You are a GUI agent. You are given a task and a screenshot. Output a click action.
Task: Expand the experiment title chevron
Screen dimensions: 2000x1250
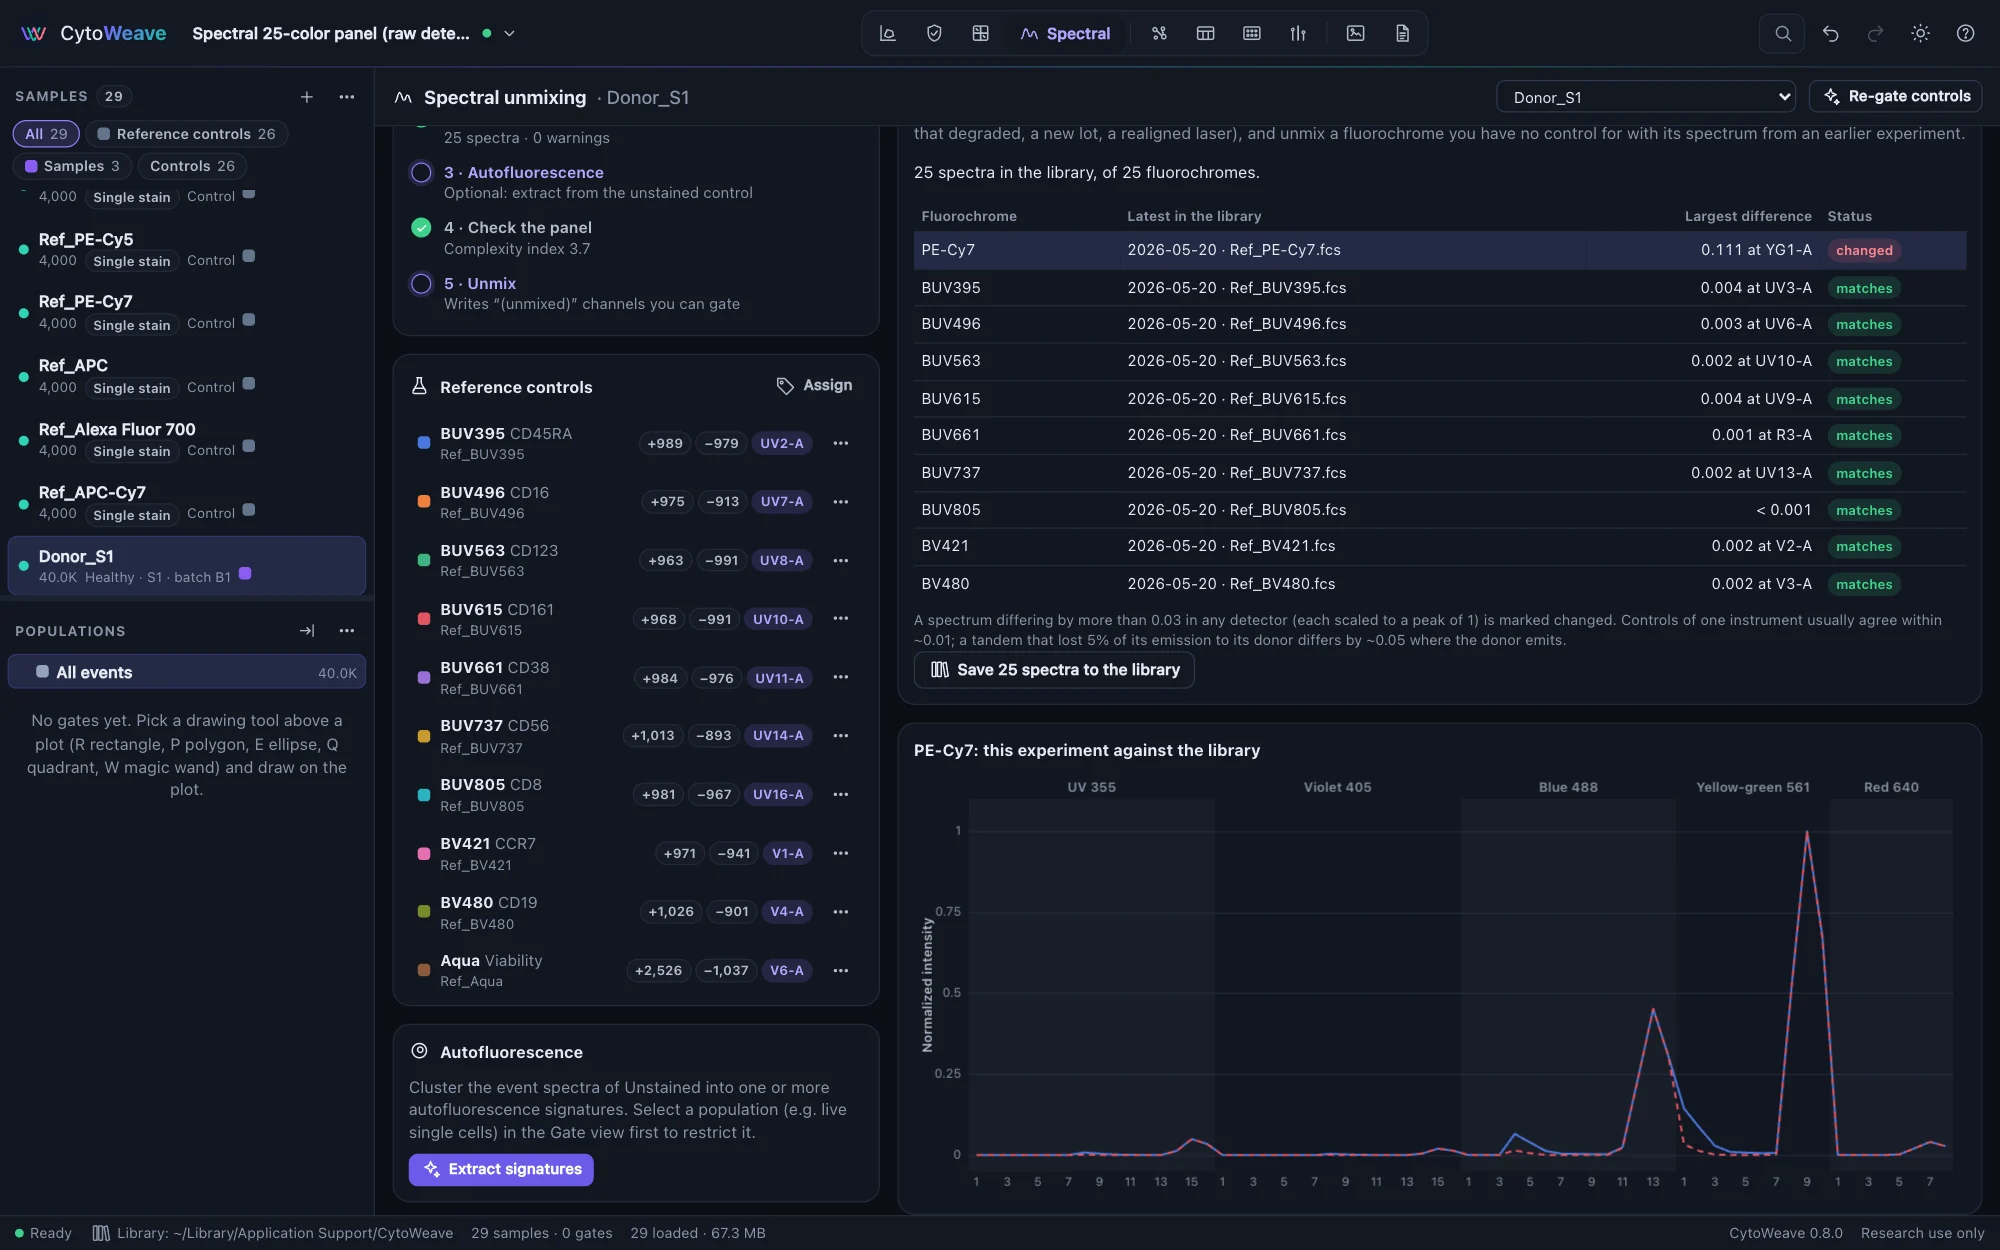[x=509, y=34]
